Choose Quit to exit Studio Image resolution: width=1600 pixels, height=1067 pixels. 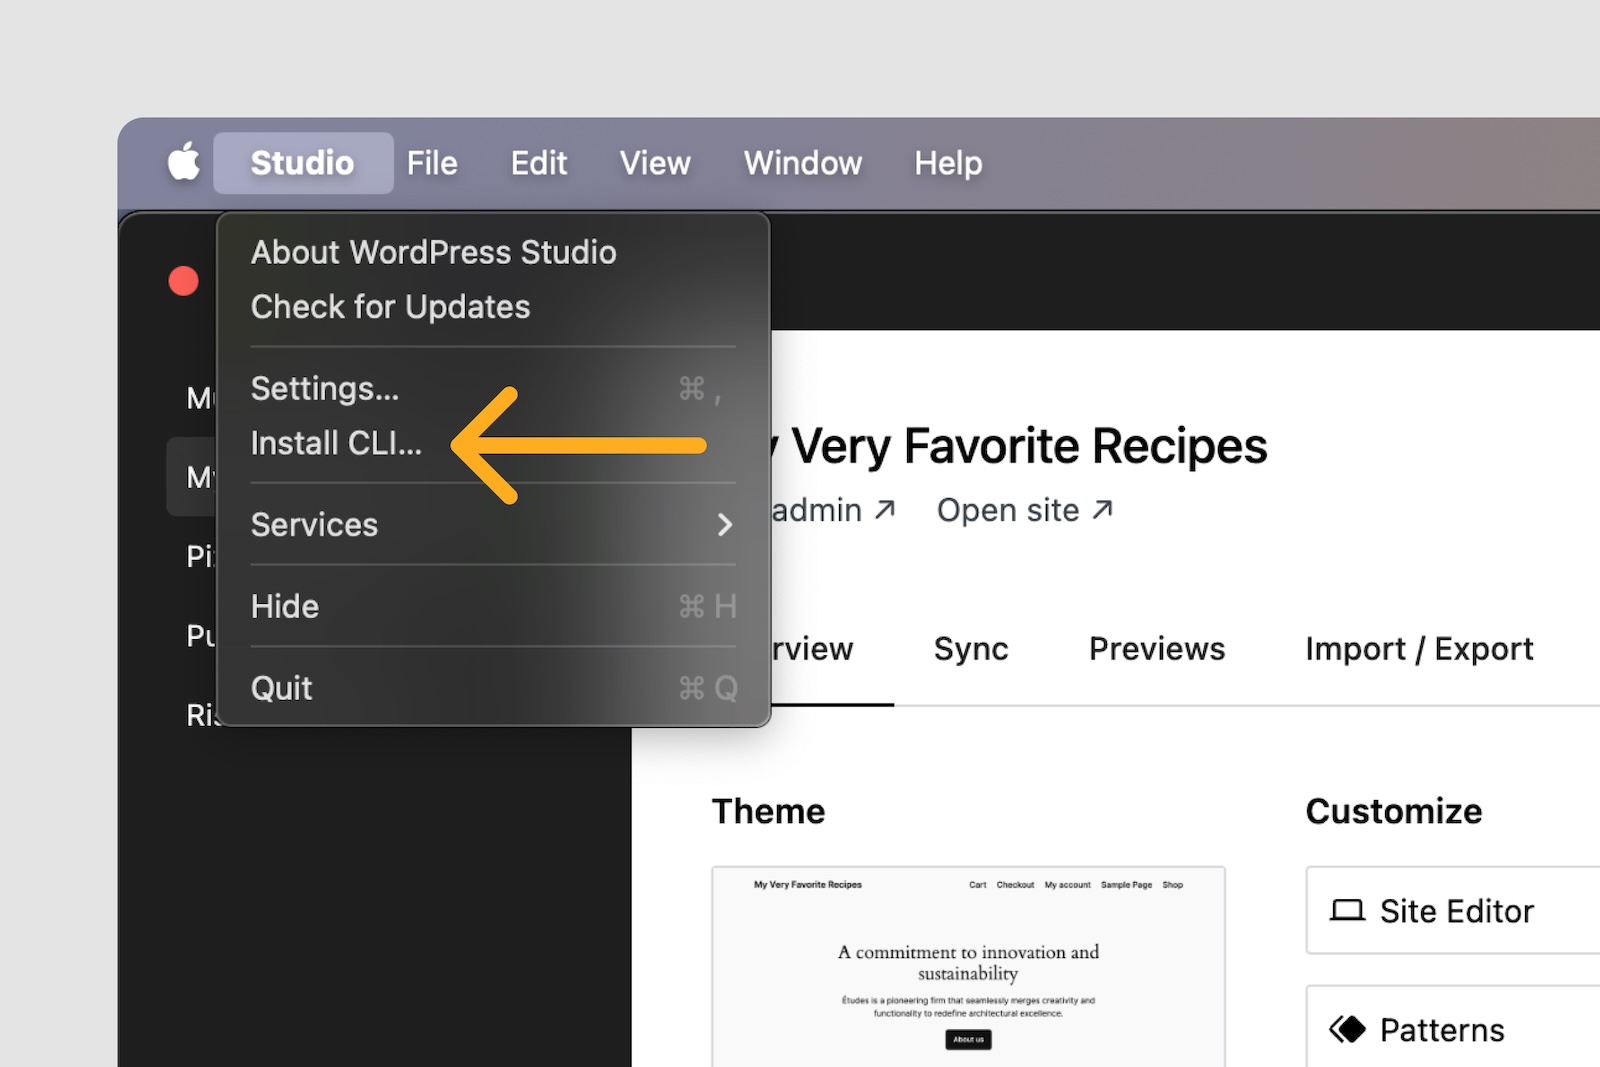click(x=281, y=687)
